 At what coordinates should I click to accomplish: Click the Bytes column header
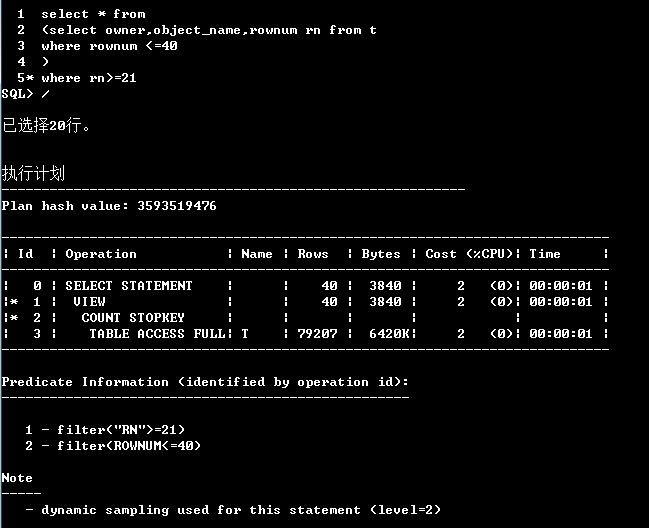tap(381, 254)
